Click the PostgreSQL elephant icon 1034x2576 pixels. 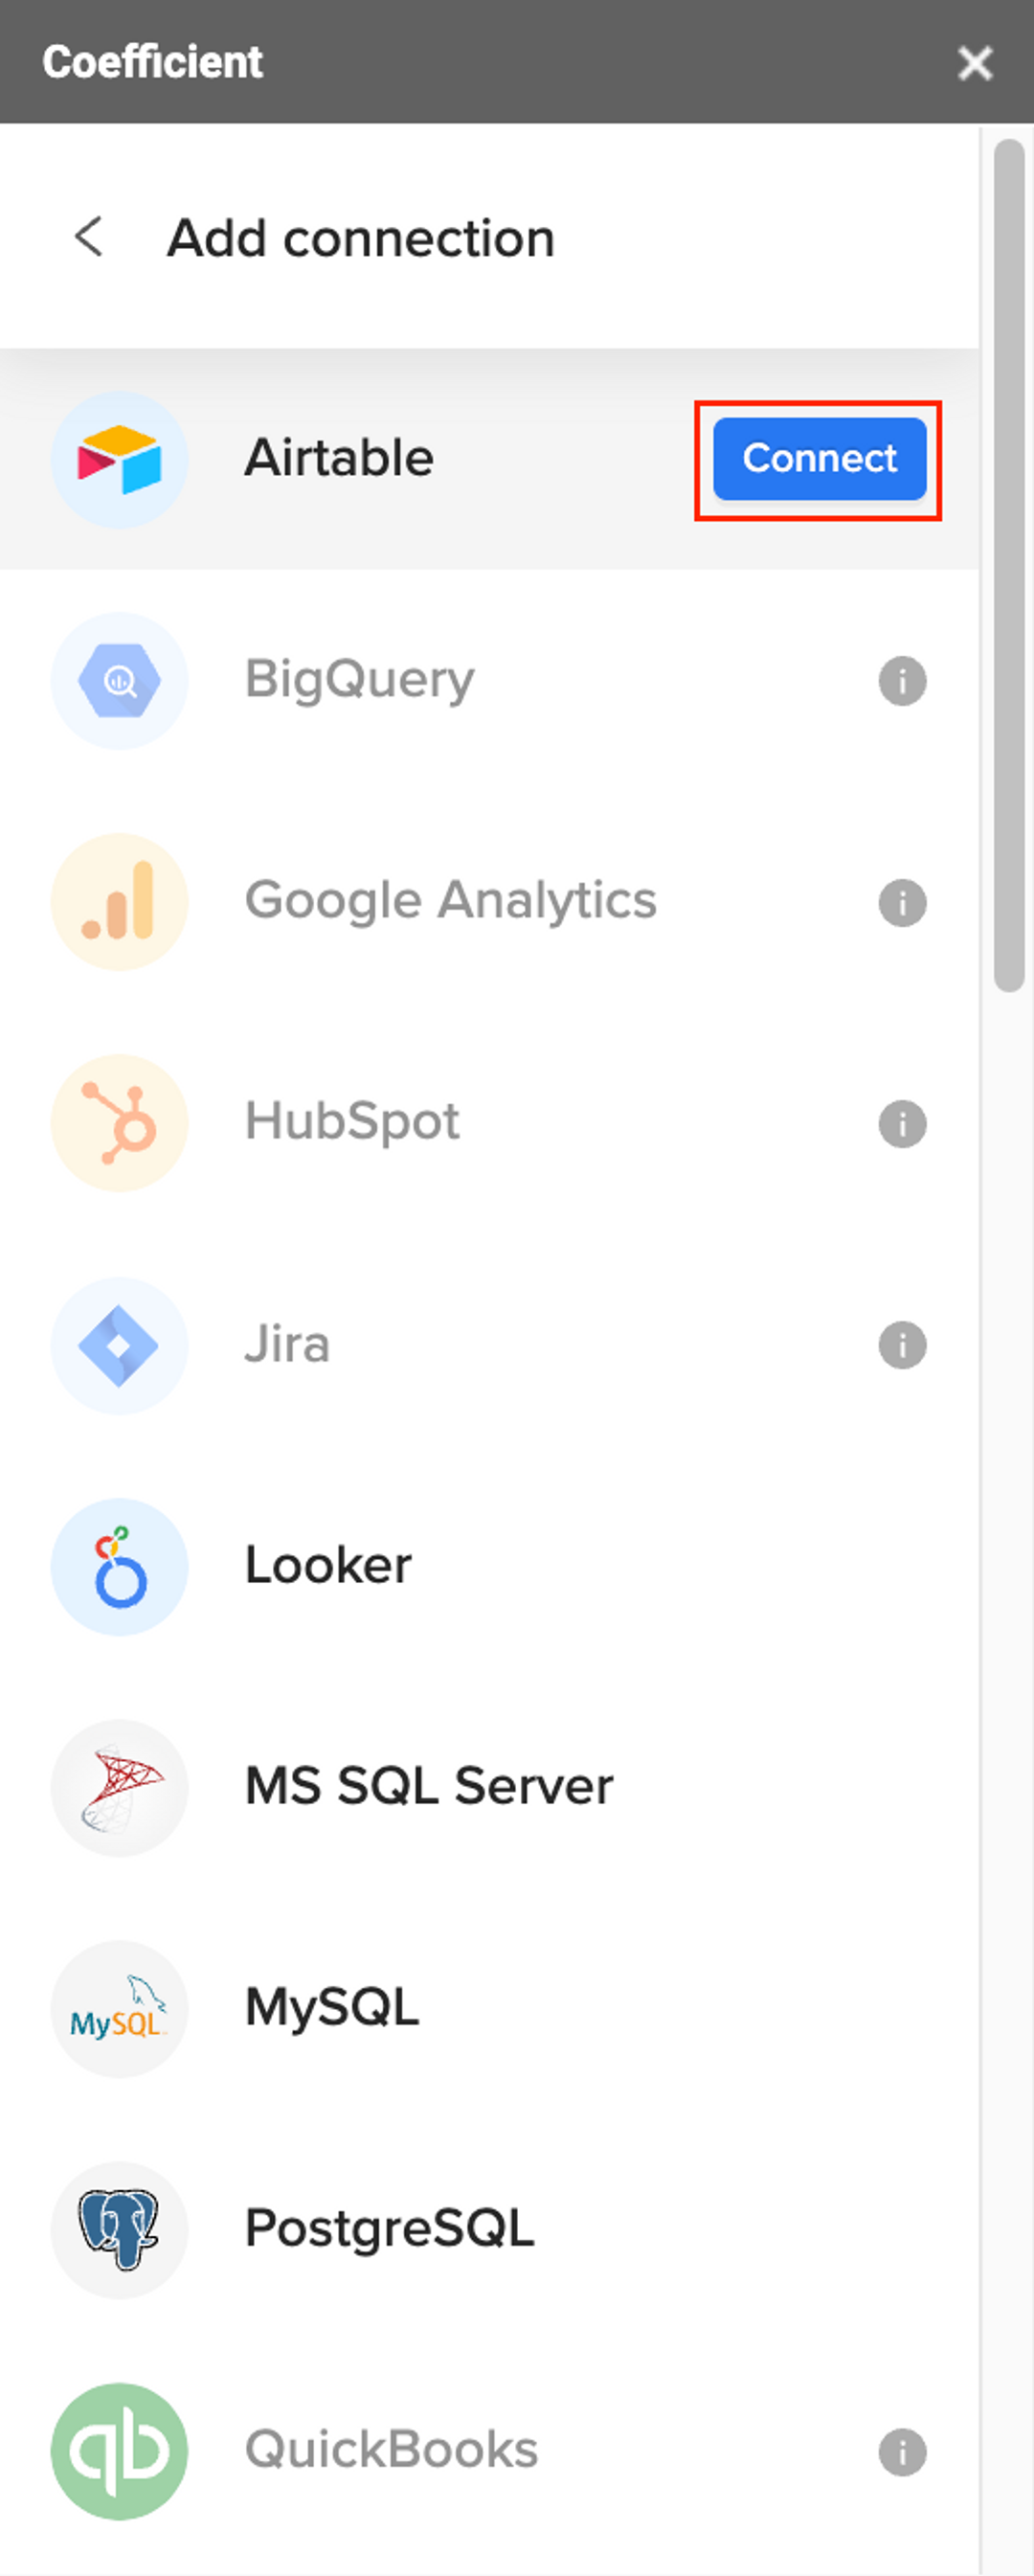click(119, 2229)
